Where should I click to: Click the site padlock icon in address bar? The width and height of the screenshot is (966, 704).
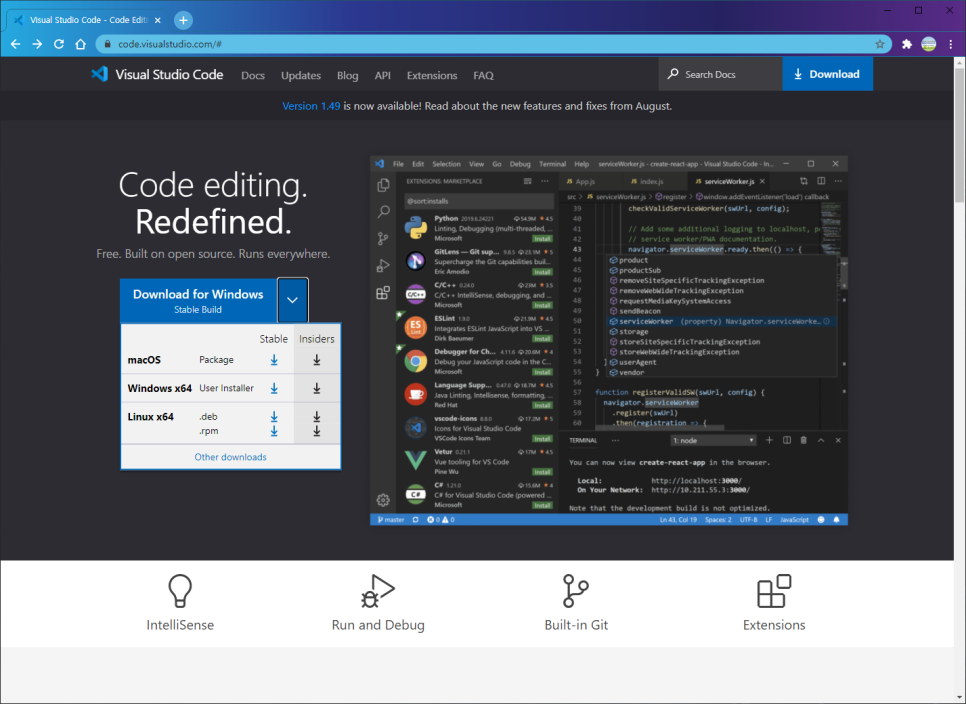click(107, 44)
